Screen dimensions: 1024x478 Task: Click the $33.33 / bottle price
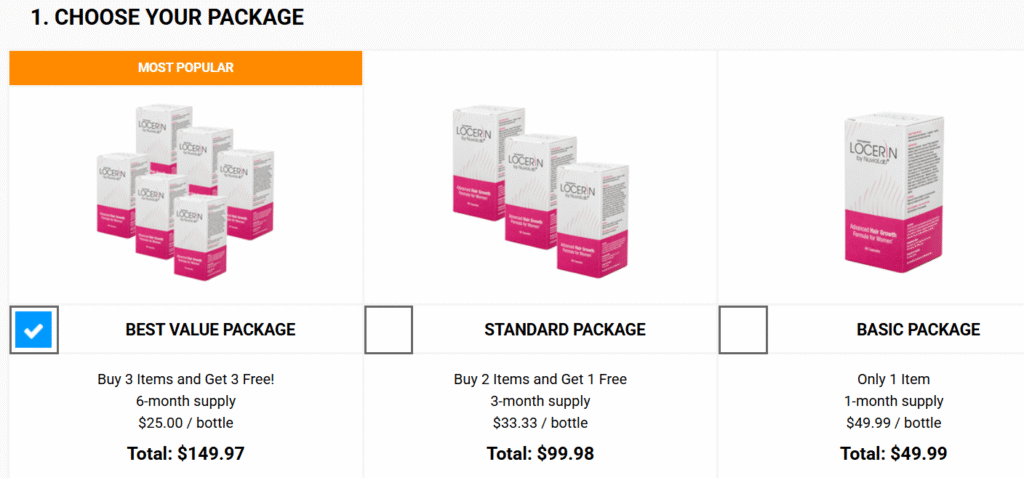coord(540,423)
